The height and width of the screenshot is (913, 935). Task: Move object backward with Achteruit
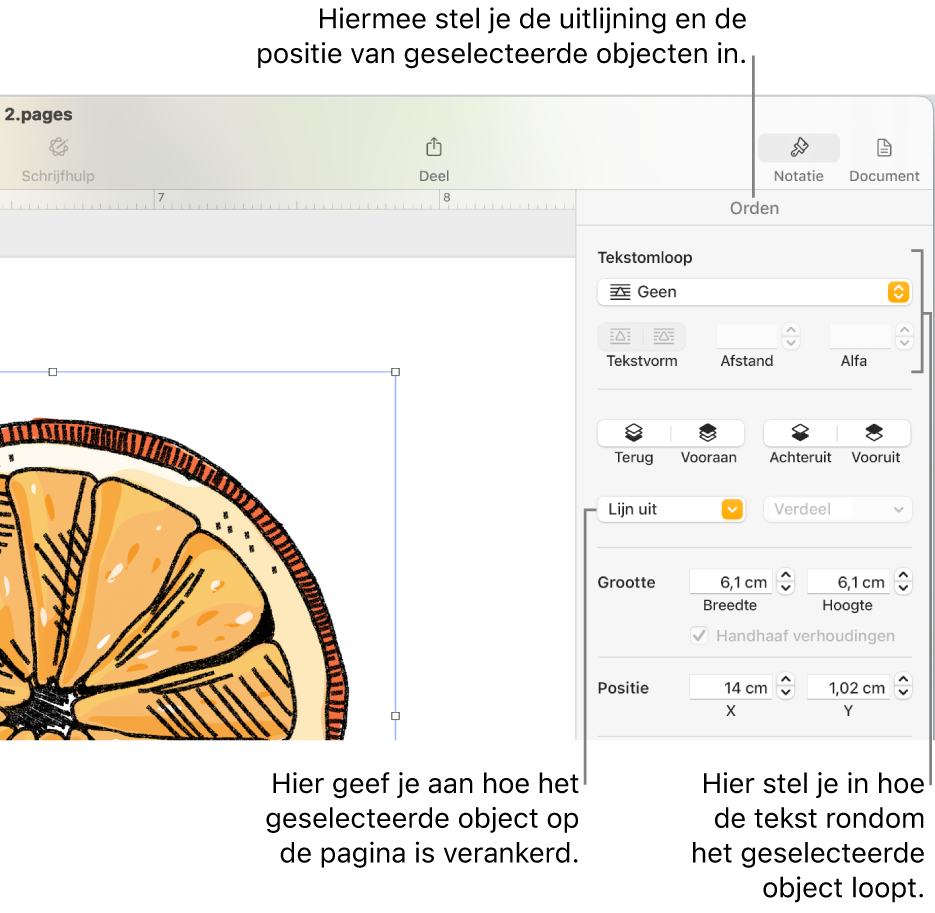pos(800,433)
